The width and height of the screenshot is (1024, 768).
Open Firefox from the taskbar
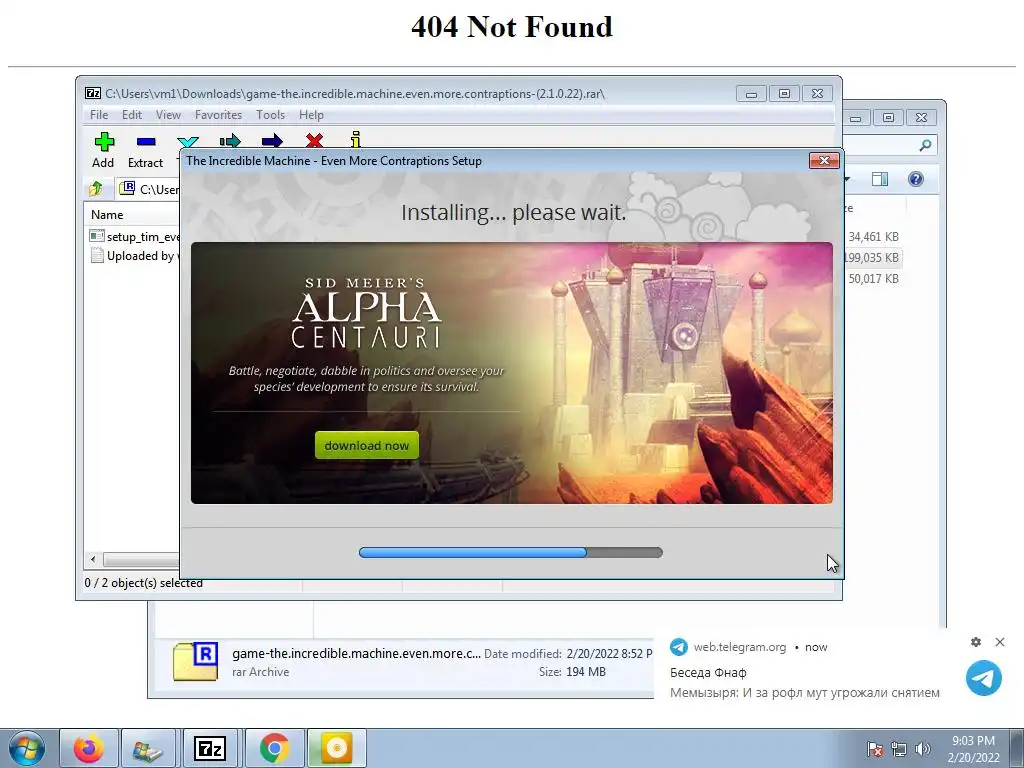click(x=89, y=748)
